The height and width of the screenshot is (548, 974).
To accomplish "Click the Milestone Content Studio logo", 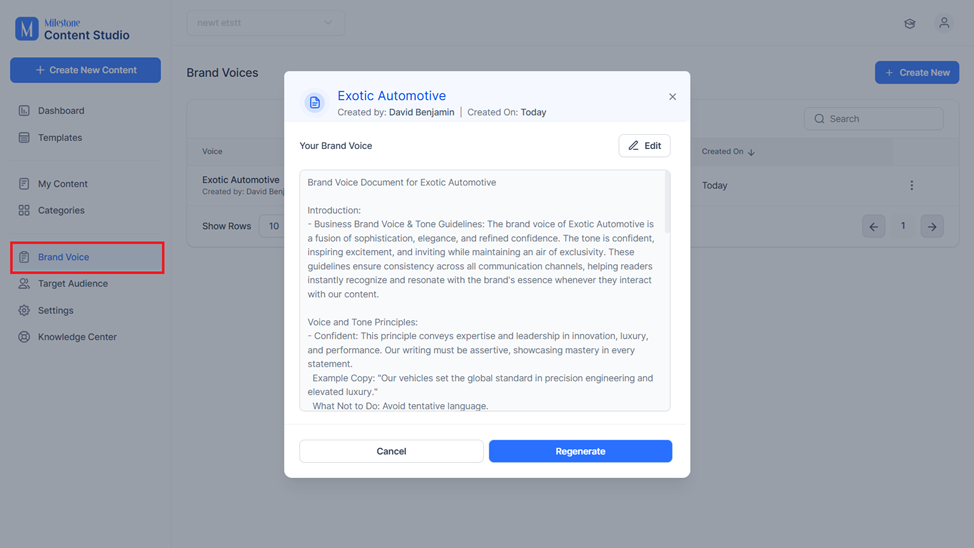I will pos(73,29).
